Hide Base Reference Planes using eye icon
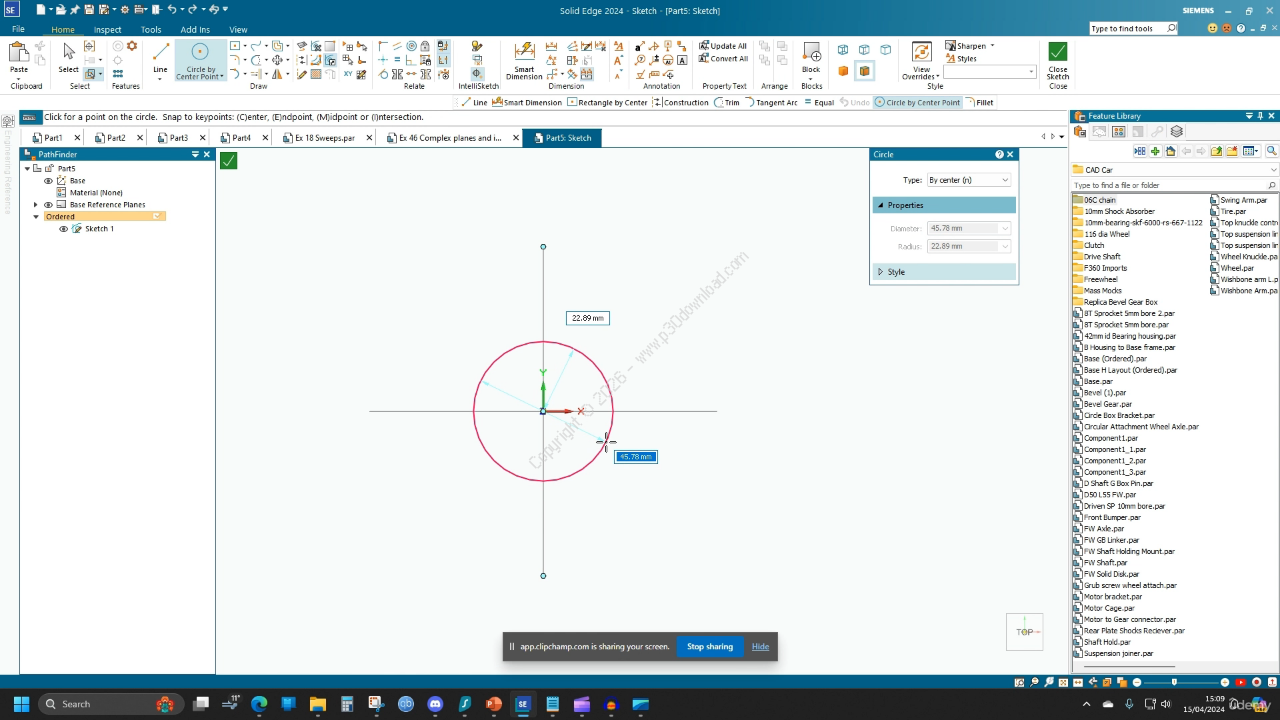 (x=48, y=205)
